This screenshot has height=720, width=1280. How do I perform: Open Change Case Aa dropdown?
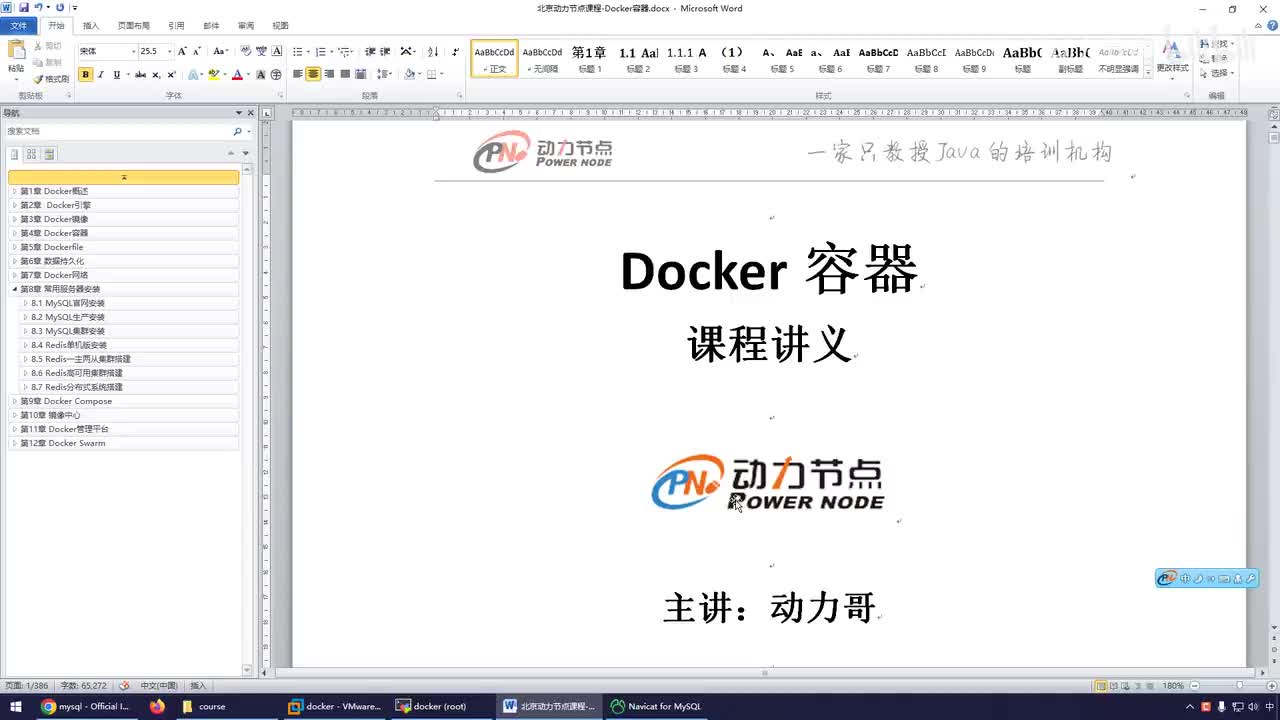[221, 51]
